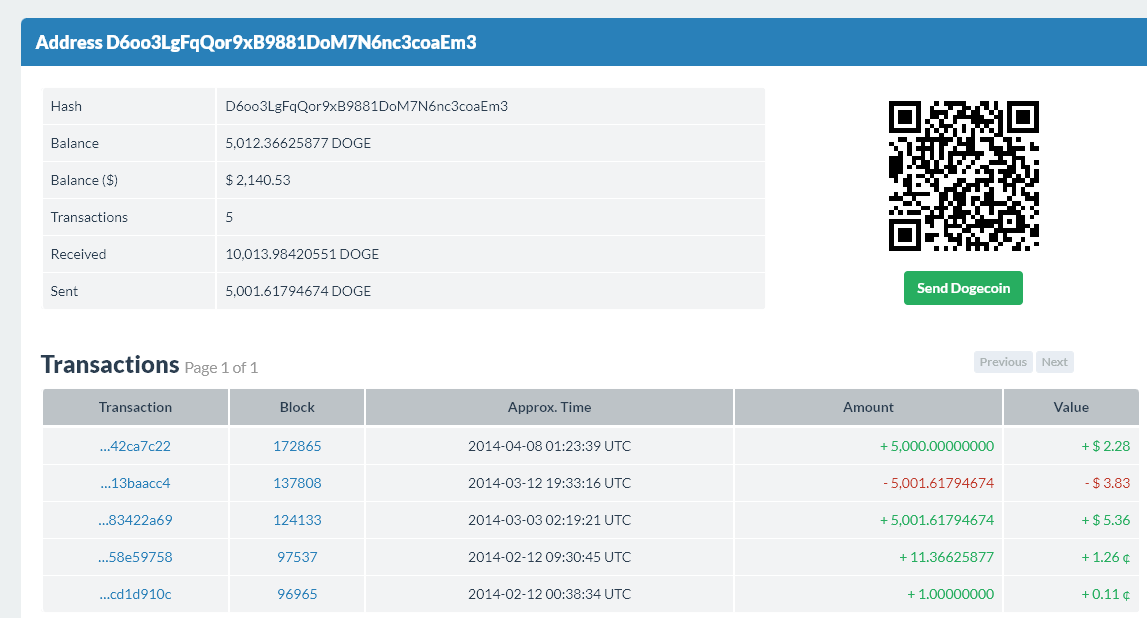The height and width of the screenshot is (618, 1147).
Task: Click the Transaction column header
Action: (x=135, y=407)
